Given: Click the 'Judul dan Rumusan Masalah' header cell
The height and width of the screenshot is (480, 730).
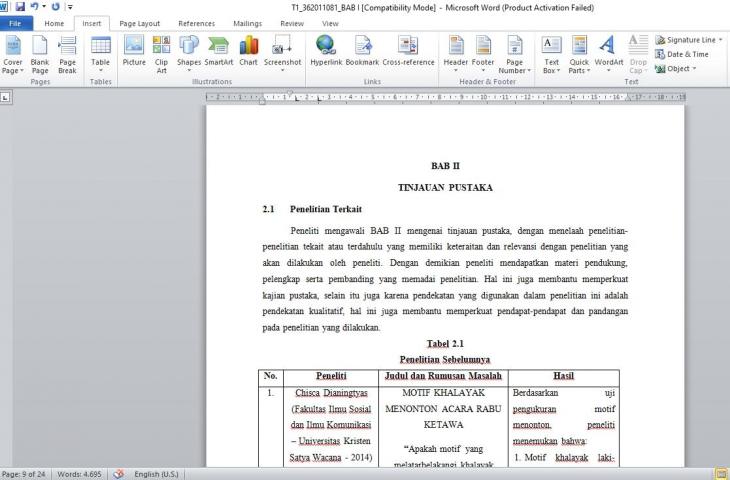Looking at the screenshot, I should pyautogui.click(x=443, y=376).
